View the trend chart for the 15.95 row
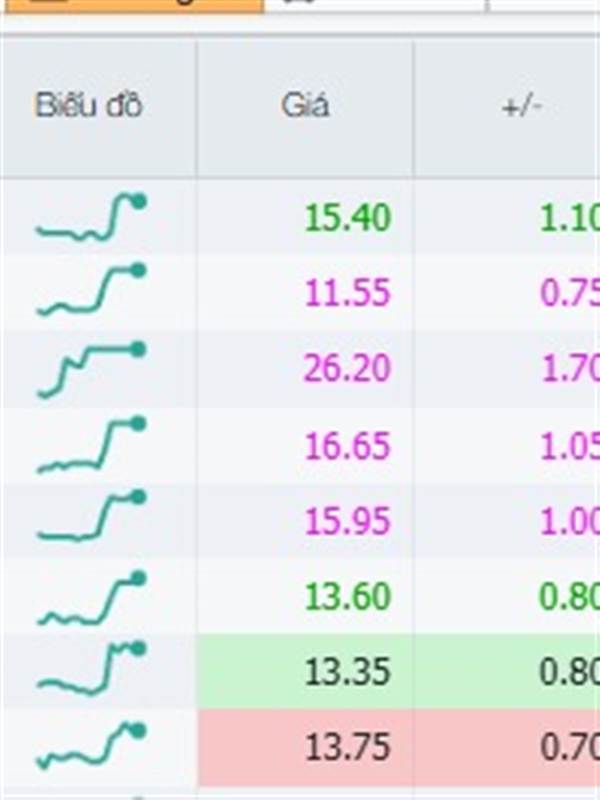Image resolution: width=600 pixels, height=800 pixels. (x=91, y=518)
